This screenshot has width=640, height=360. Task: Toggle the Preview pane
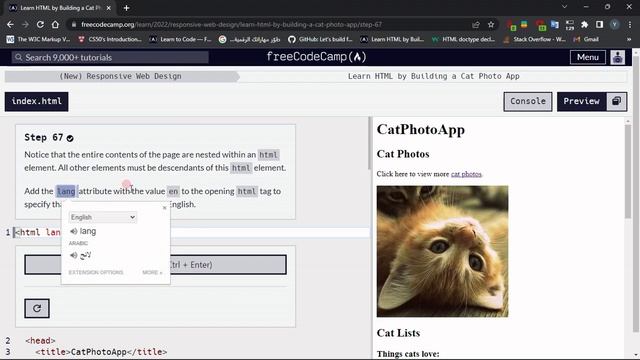(x=582, y=101)
